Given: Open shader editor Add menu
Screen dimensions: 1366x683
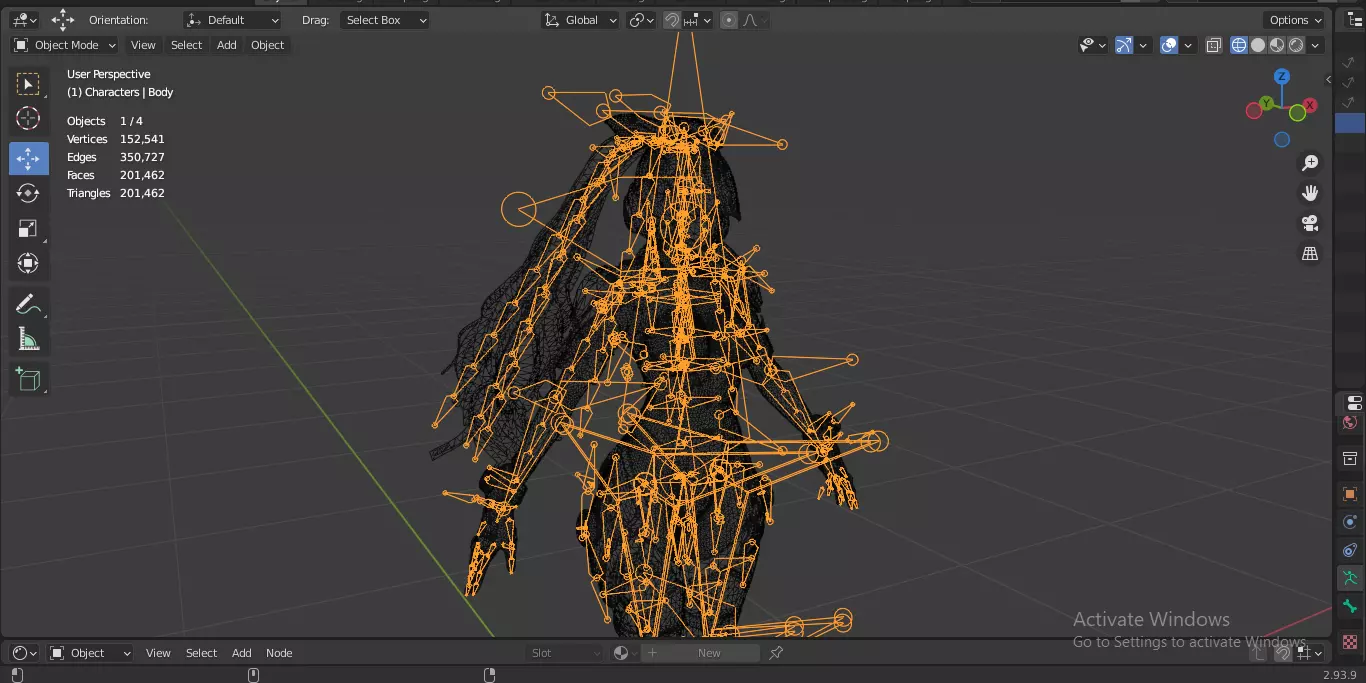Looking at the screenshot, I should pyautogui.click(x=242, y=653).
